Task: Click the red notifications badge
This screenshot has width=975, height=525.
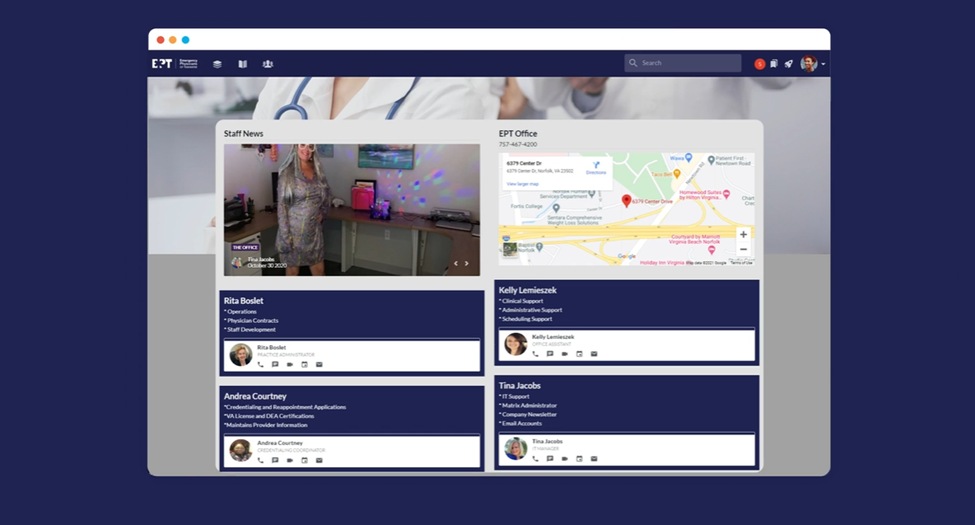Action: 759,64
